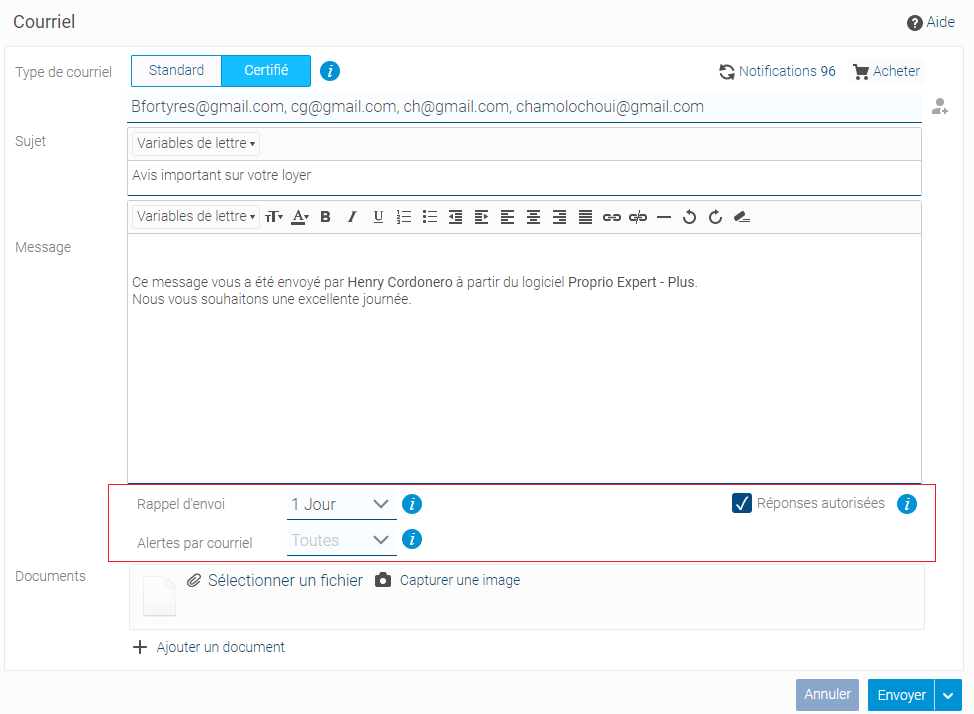Uncheck Réponses autorisées

tap(742, 504)
